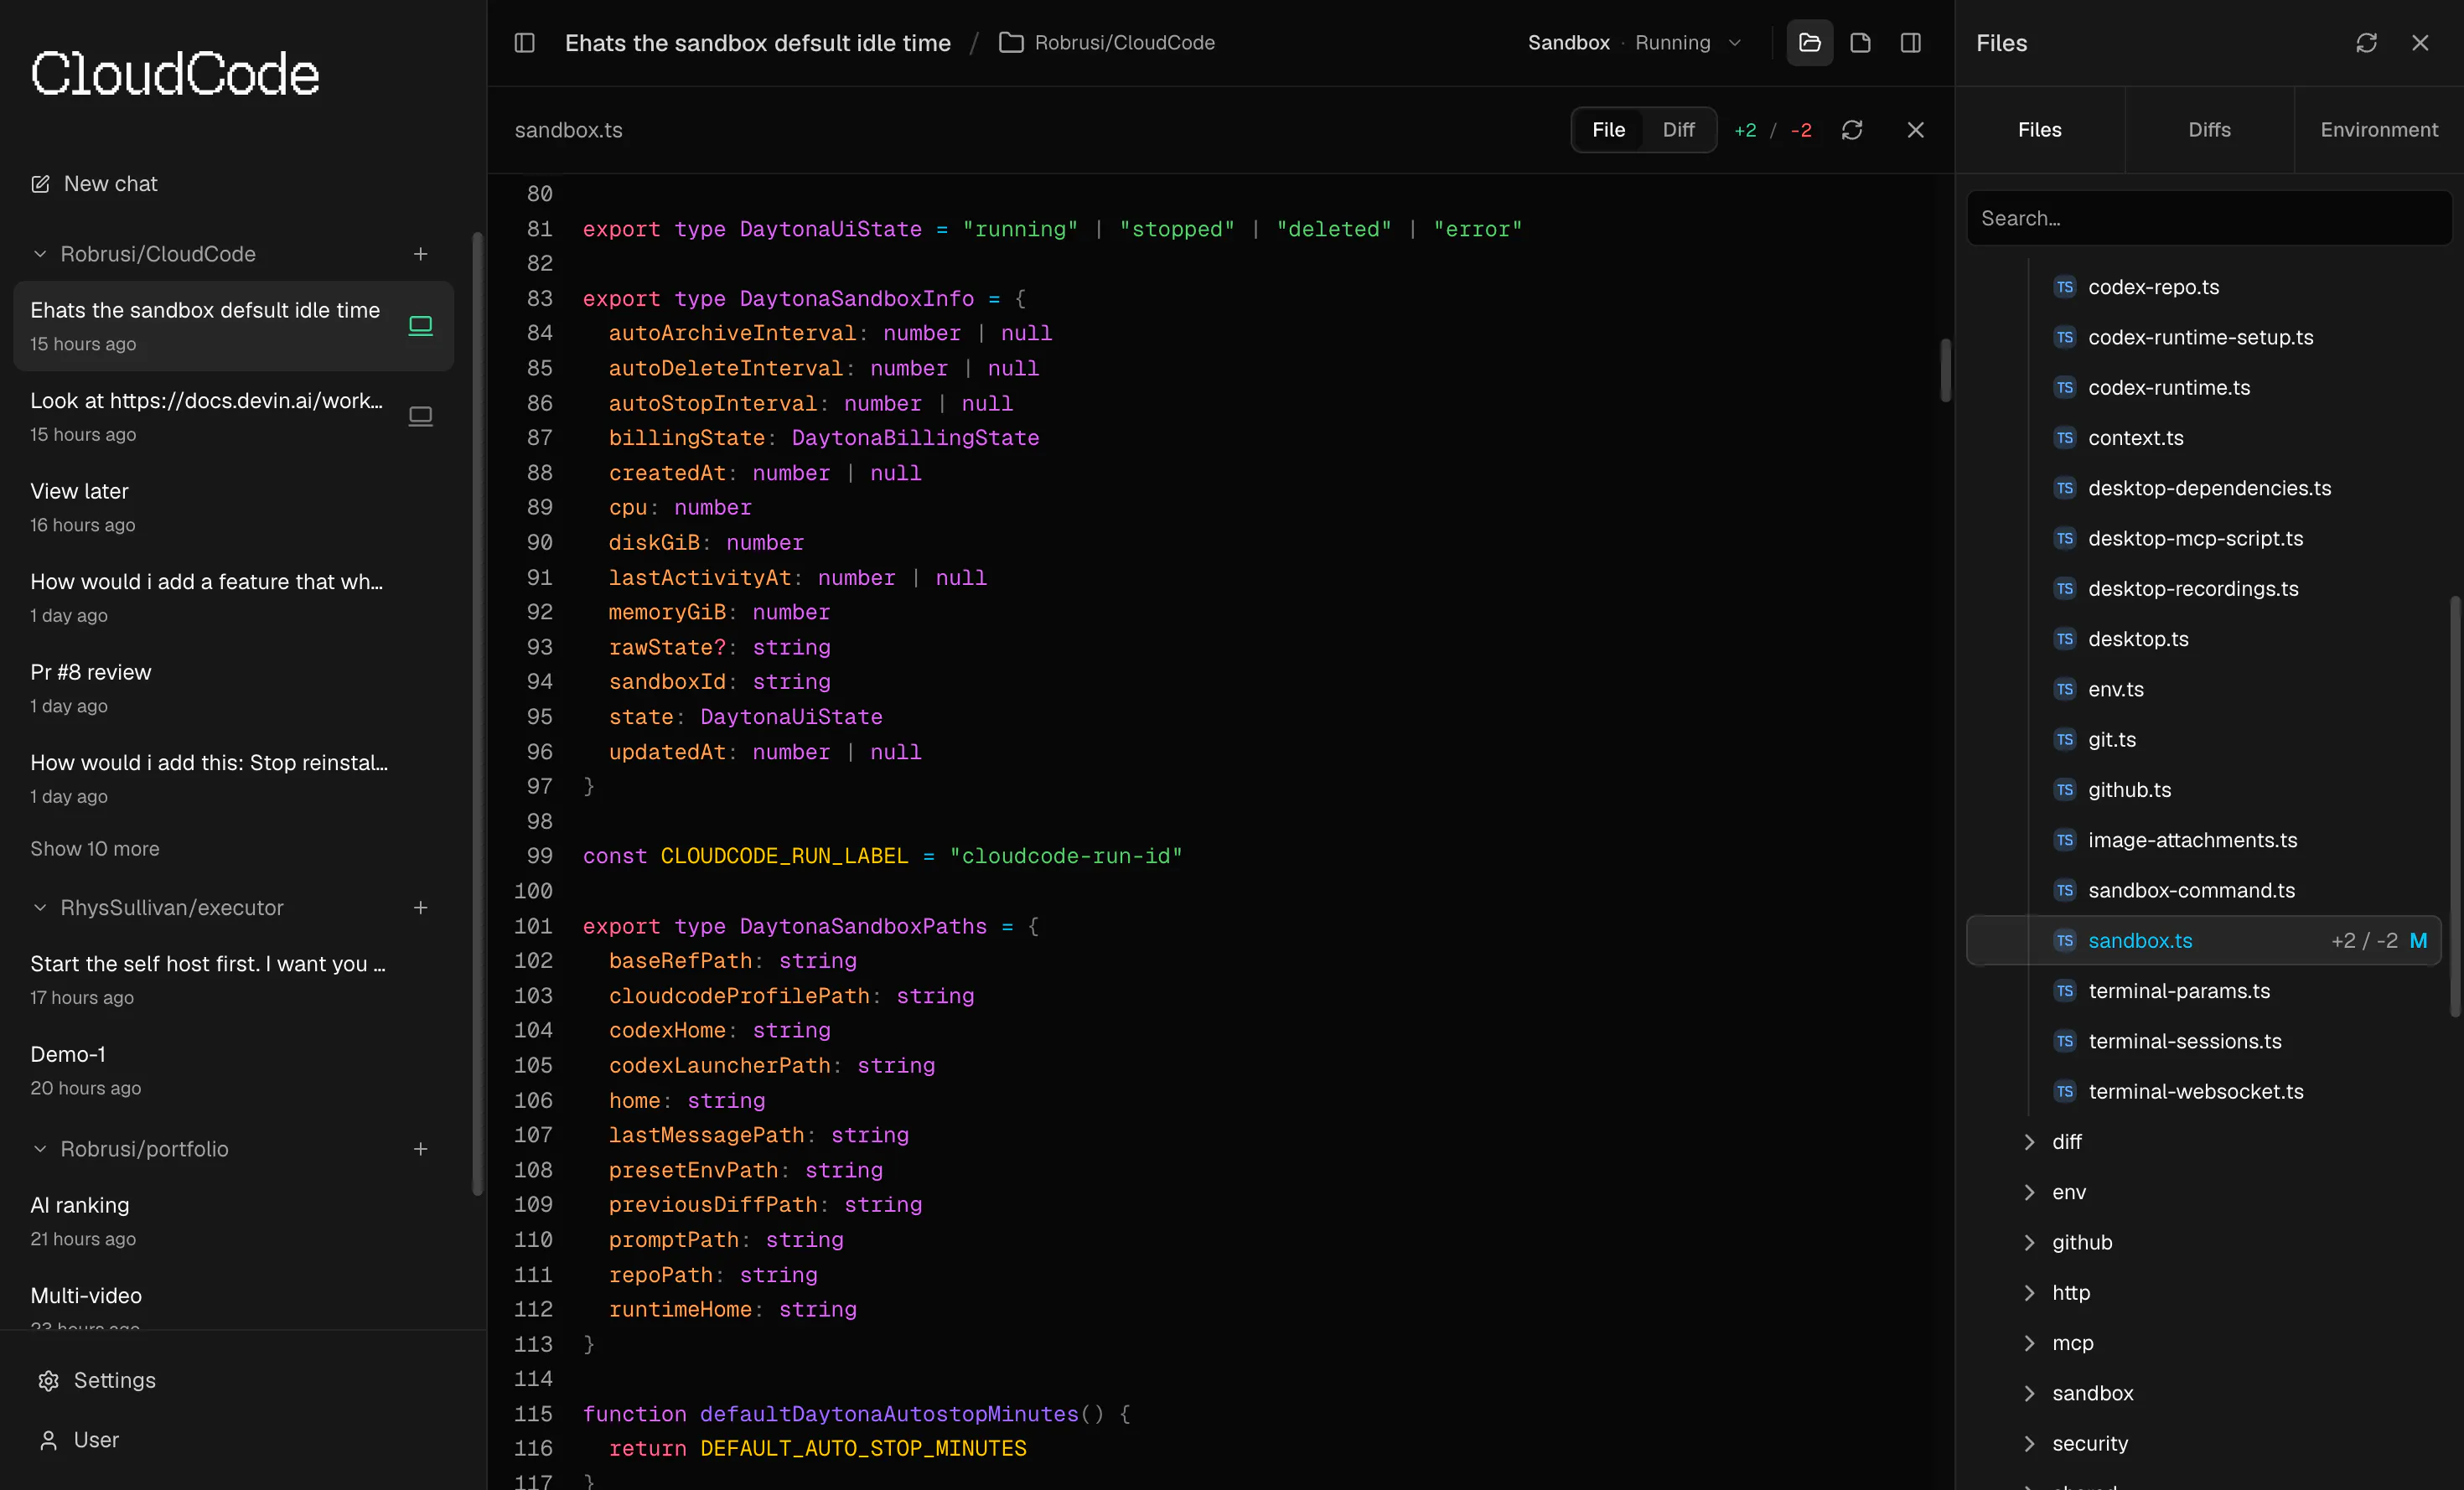Image resolution: width=2464 pixels, height=1490 pixels.
Task: Open desktop-recordings.ts in the file tree
Action: pos(2203,589)
